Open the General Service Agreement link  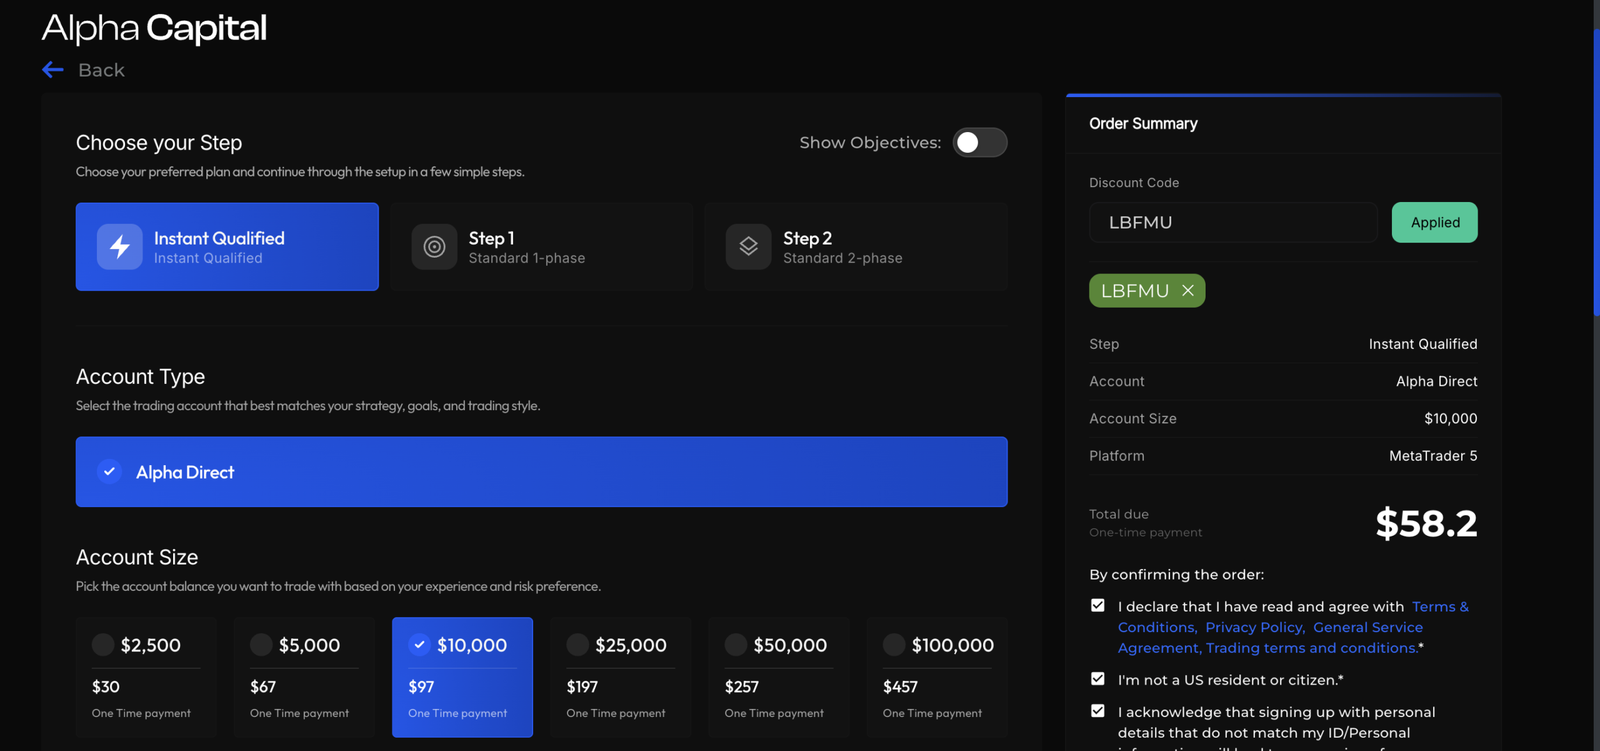(1368, 627)
